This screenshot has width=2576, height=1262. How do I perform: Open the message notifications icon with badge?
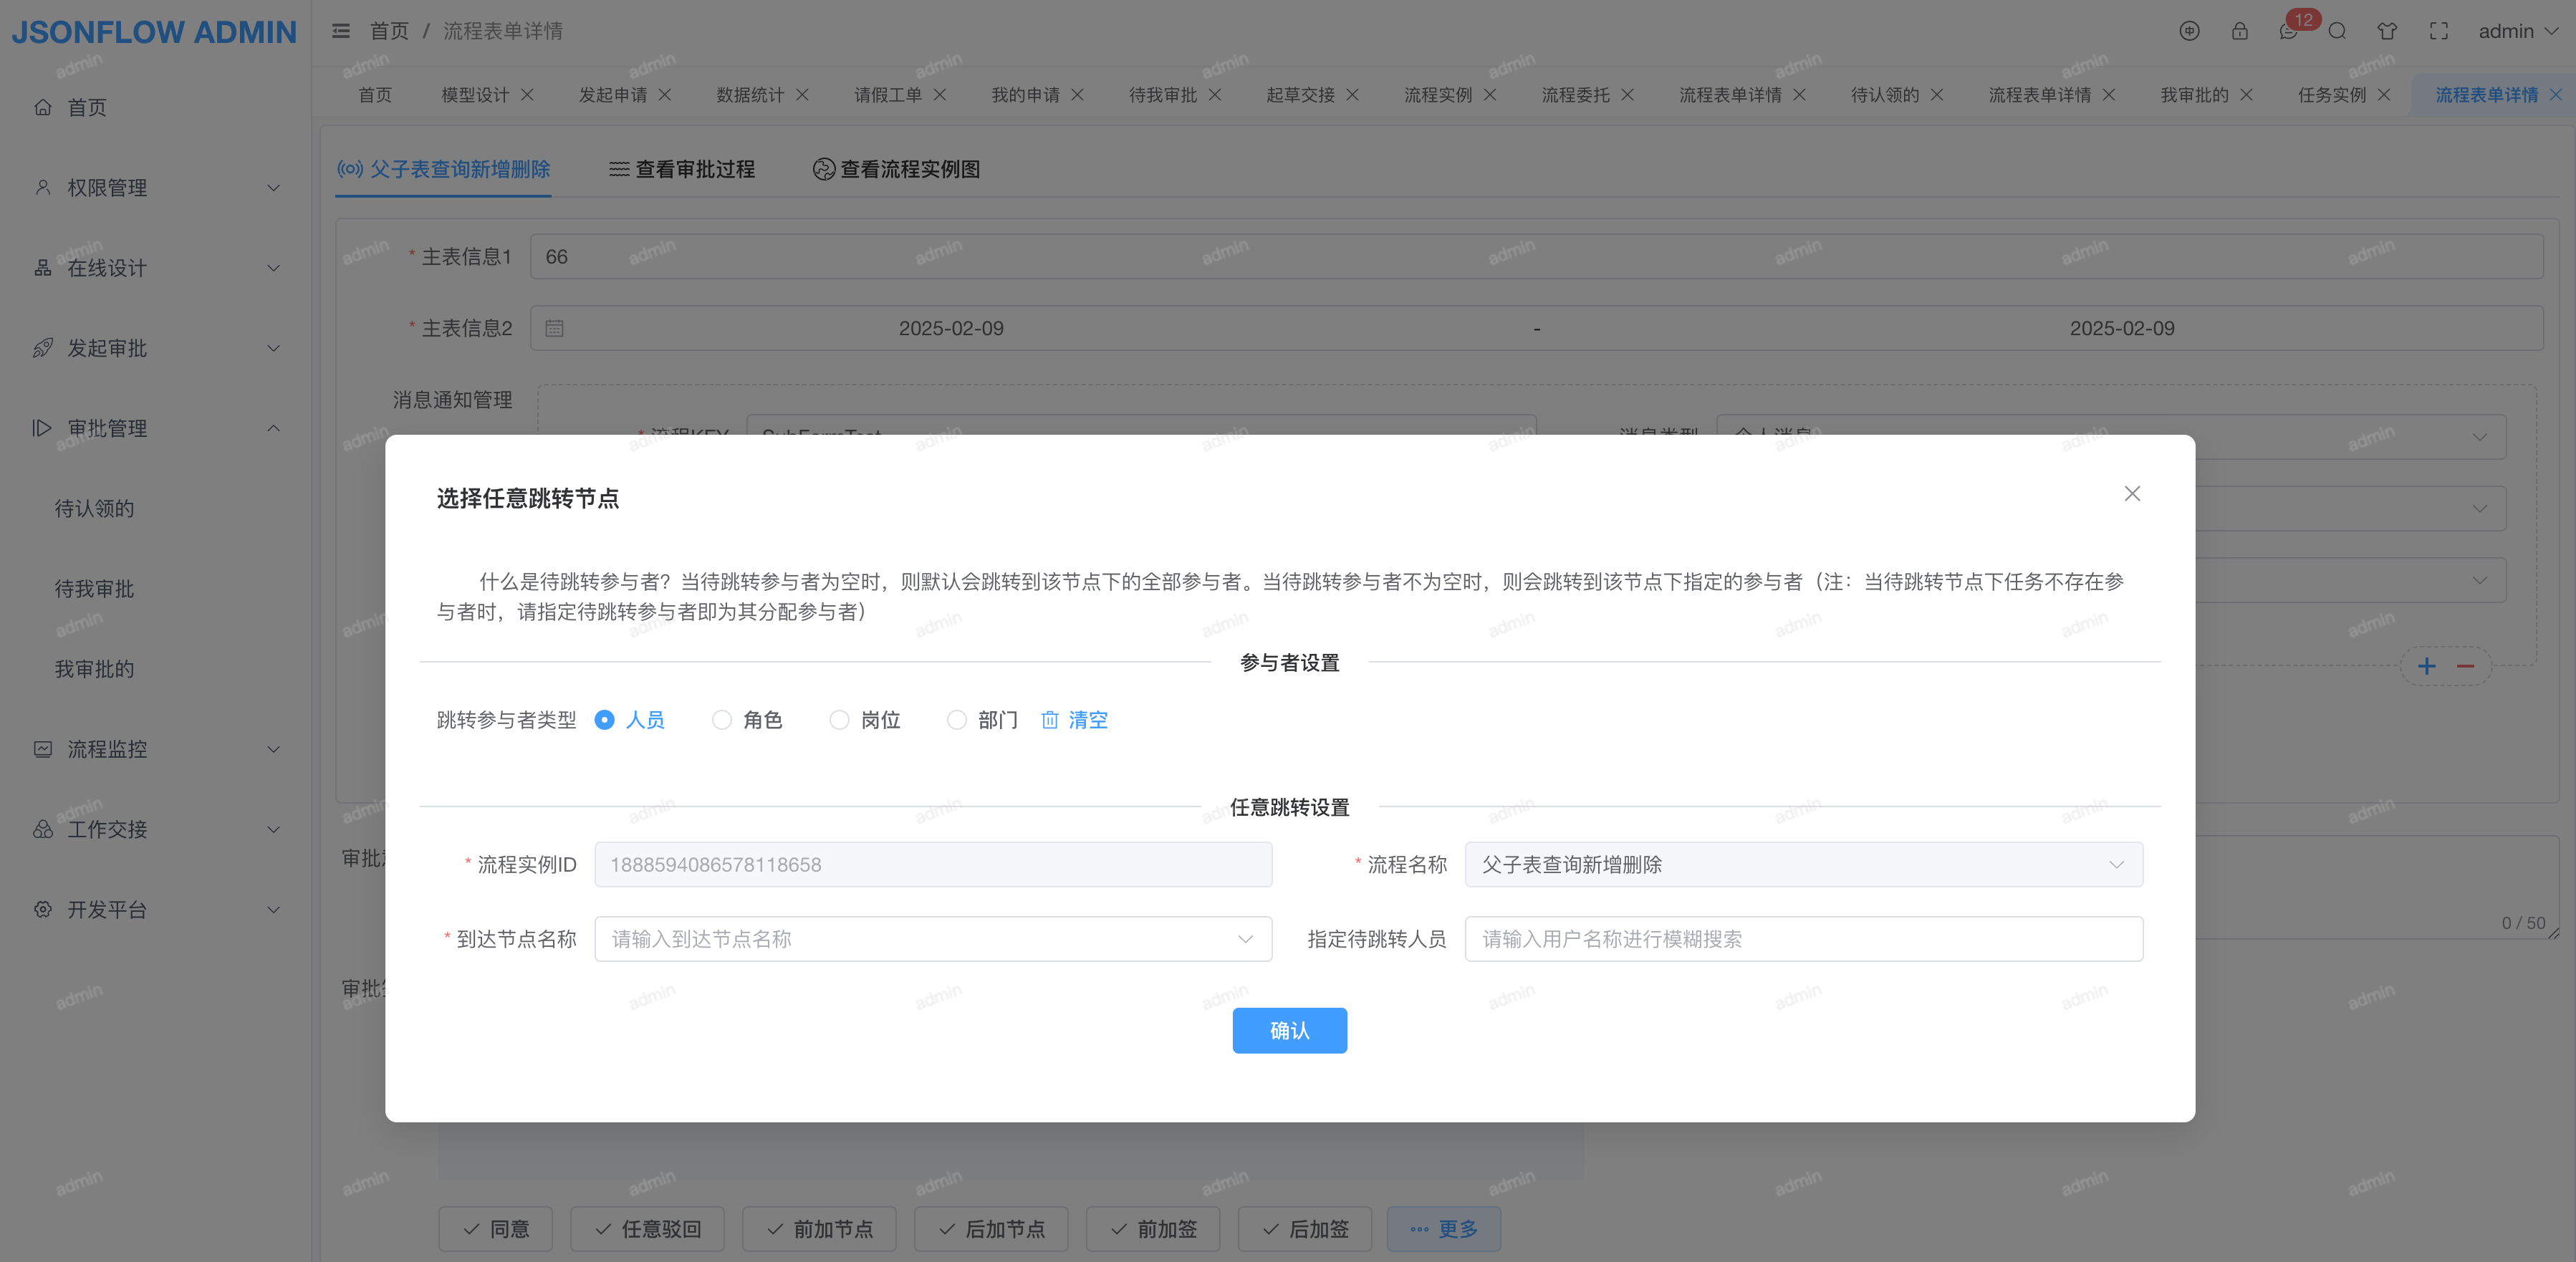[x=2288, y=31]
